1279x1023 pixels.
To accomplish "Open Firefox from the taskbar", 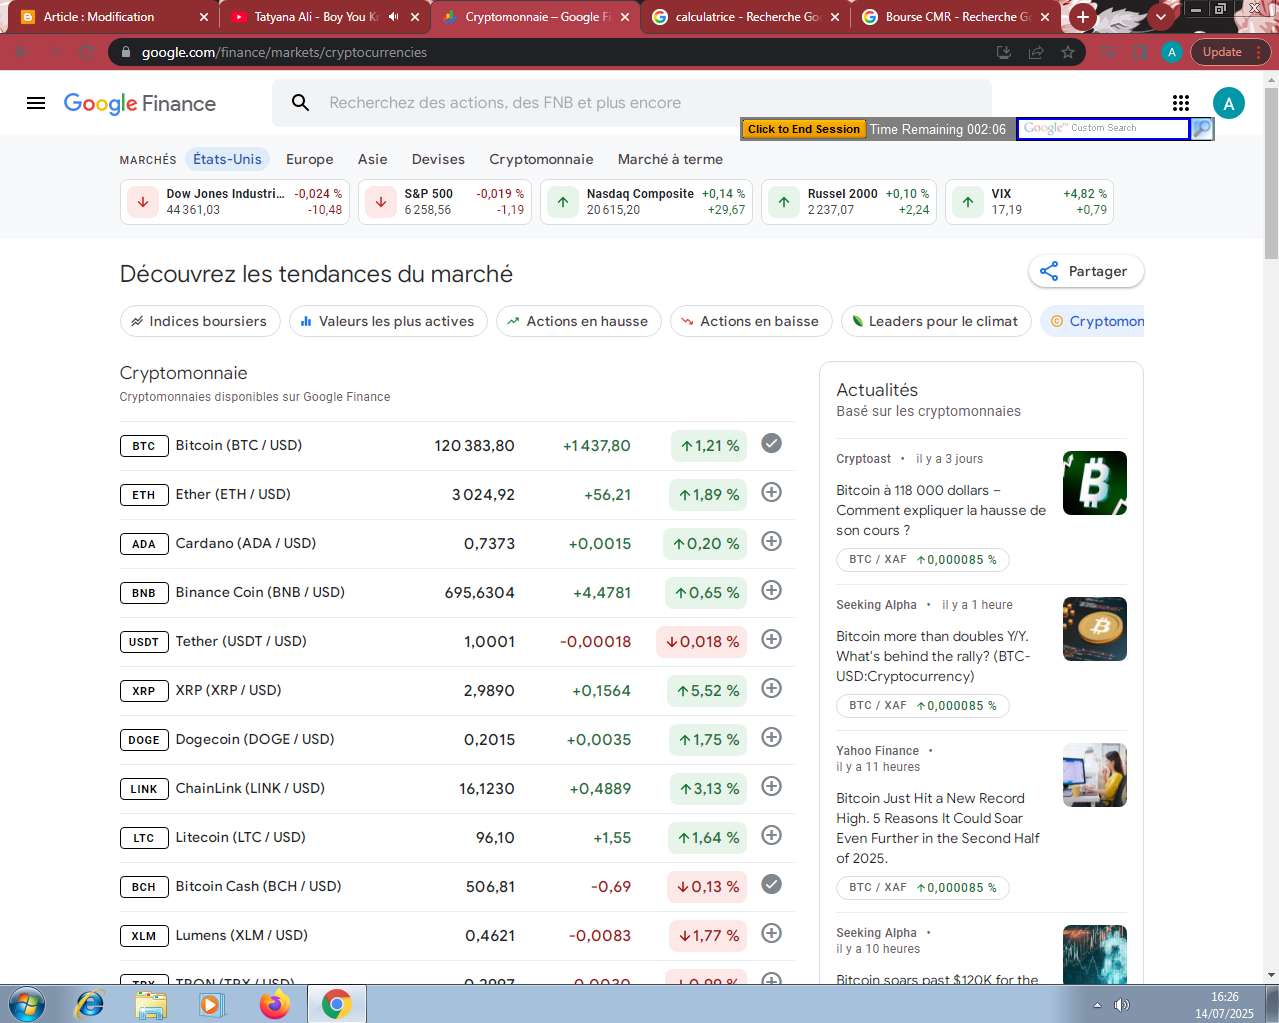I will [274, 1004].
